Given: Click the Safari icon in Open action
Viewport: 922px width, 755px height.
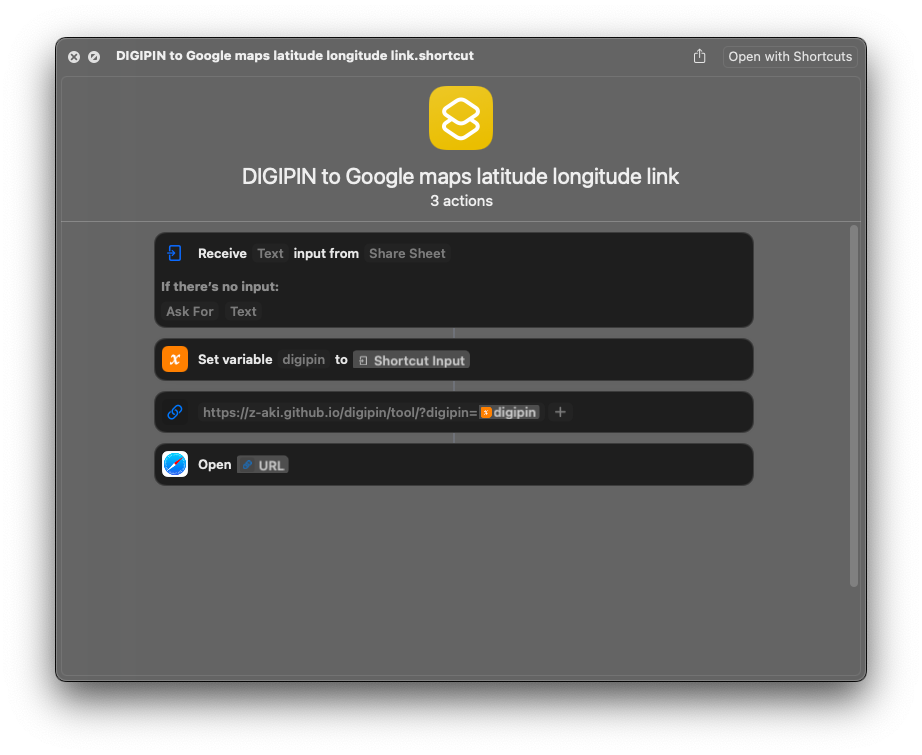Looking at the screenshot, I should 175,465.
